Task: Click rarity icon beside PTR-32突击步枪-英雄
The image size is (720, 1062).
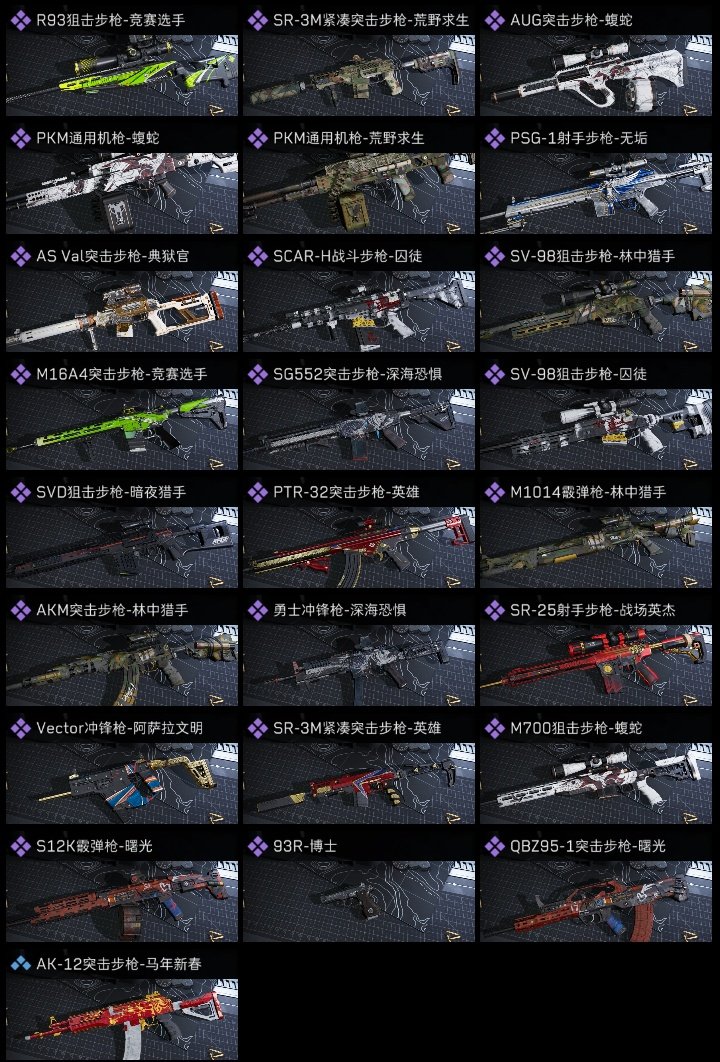Action: [x=258, y=492]
